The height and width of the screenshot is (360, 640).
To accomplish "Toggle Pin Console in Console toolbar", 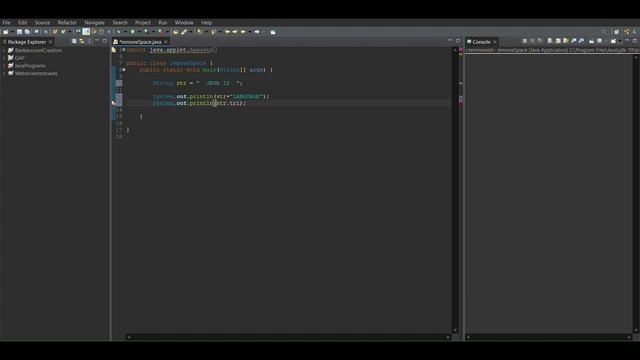I will pyautogui.click(x=591, y=41).
